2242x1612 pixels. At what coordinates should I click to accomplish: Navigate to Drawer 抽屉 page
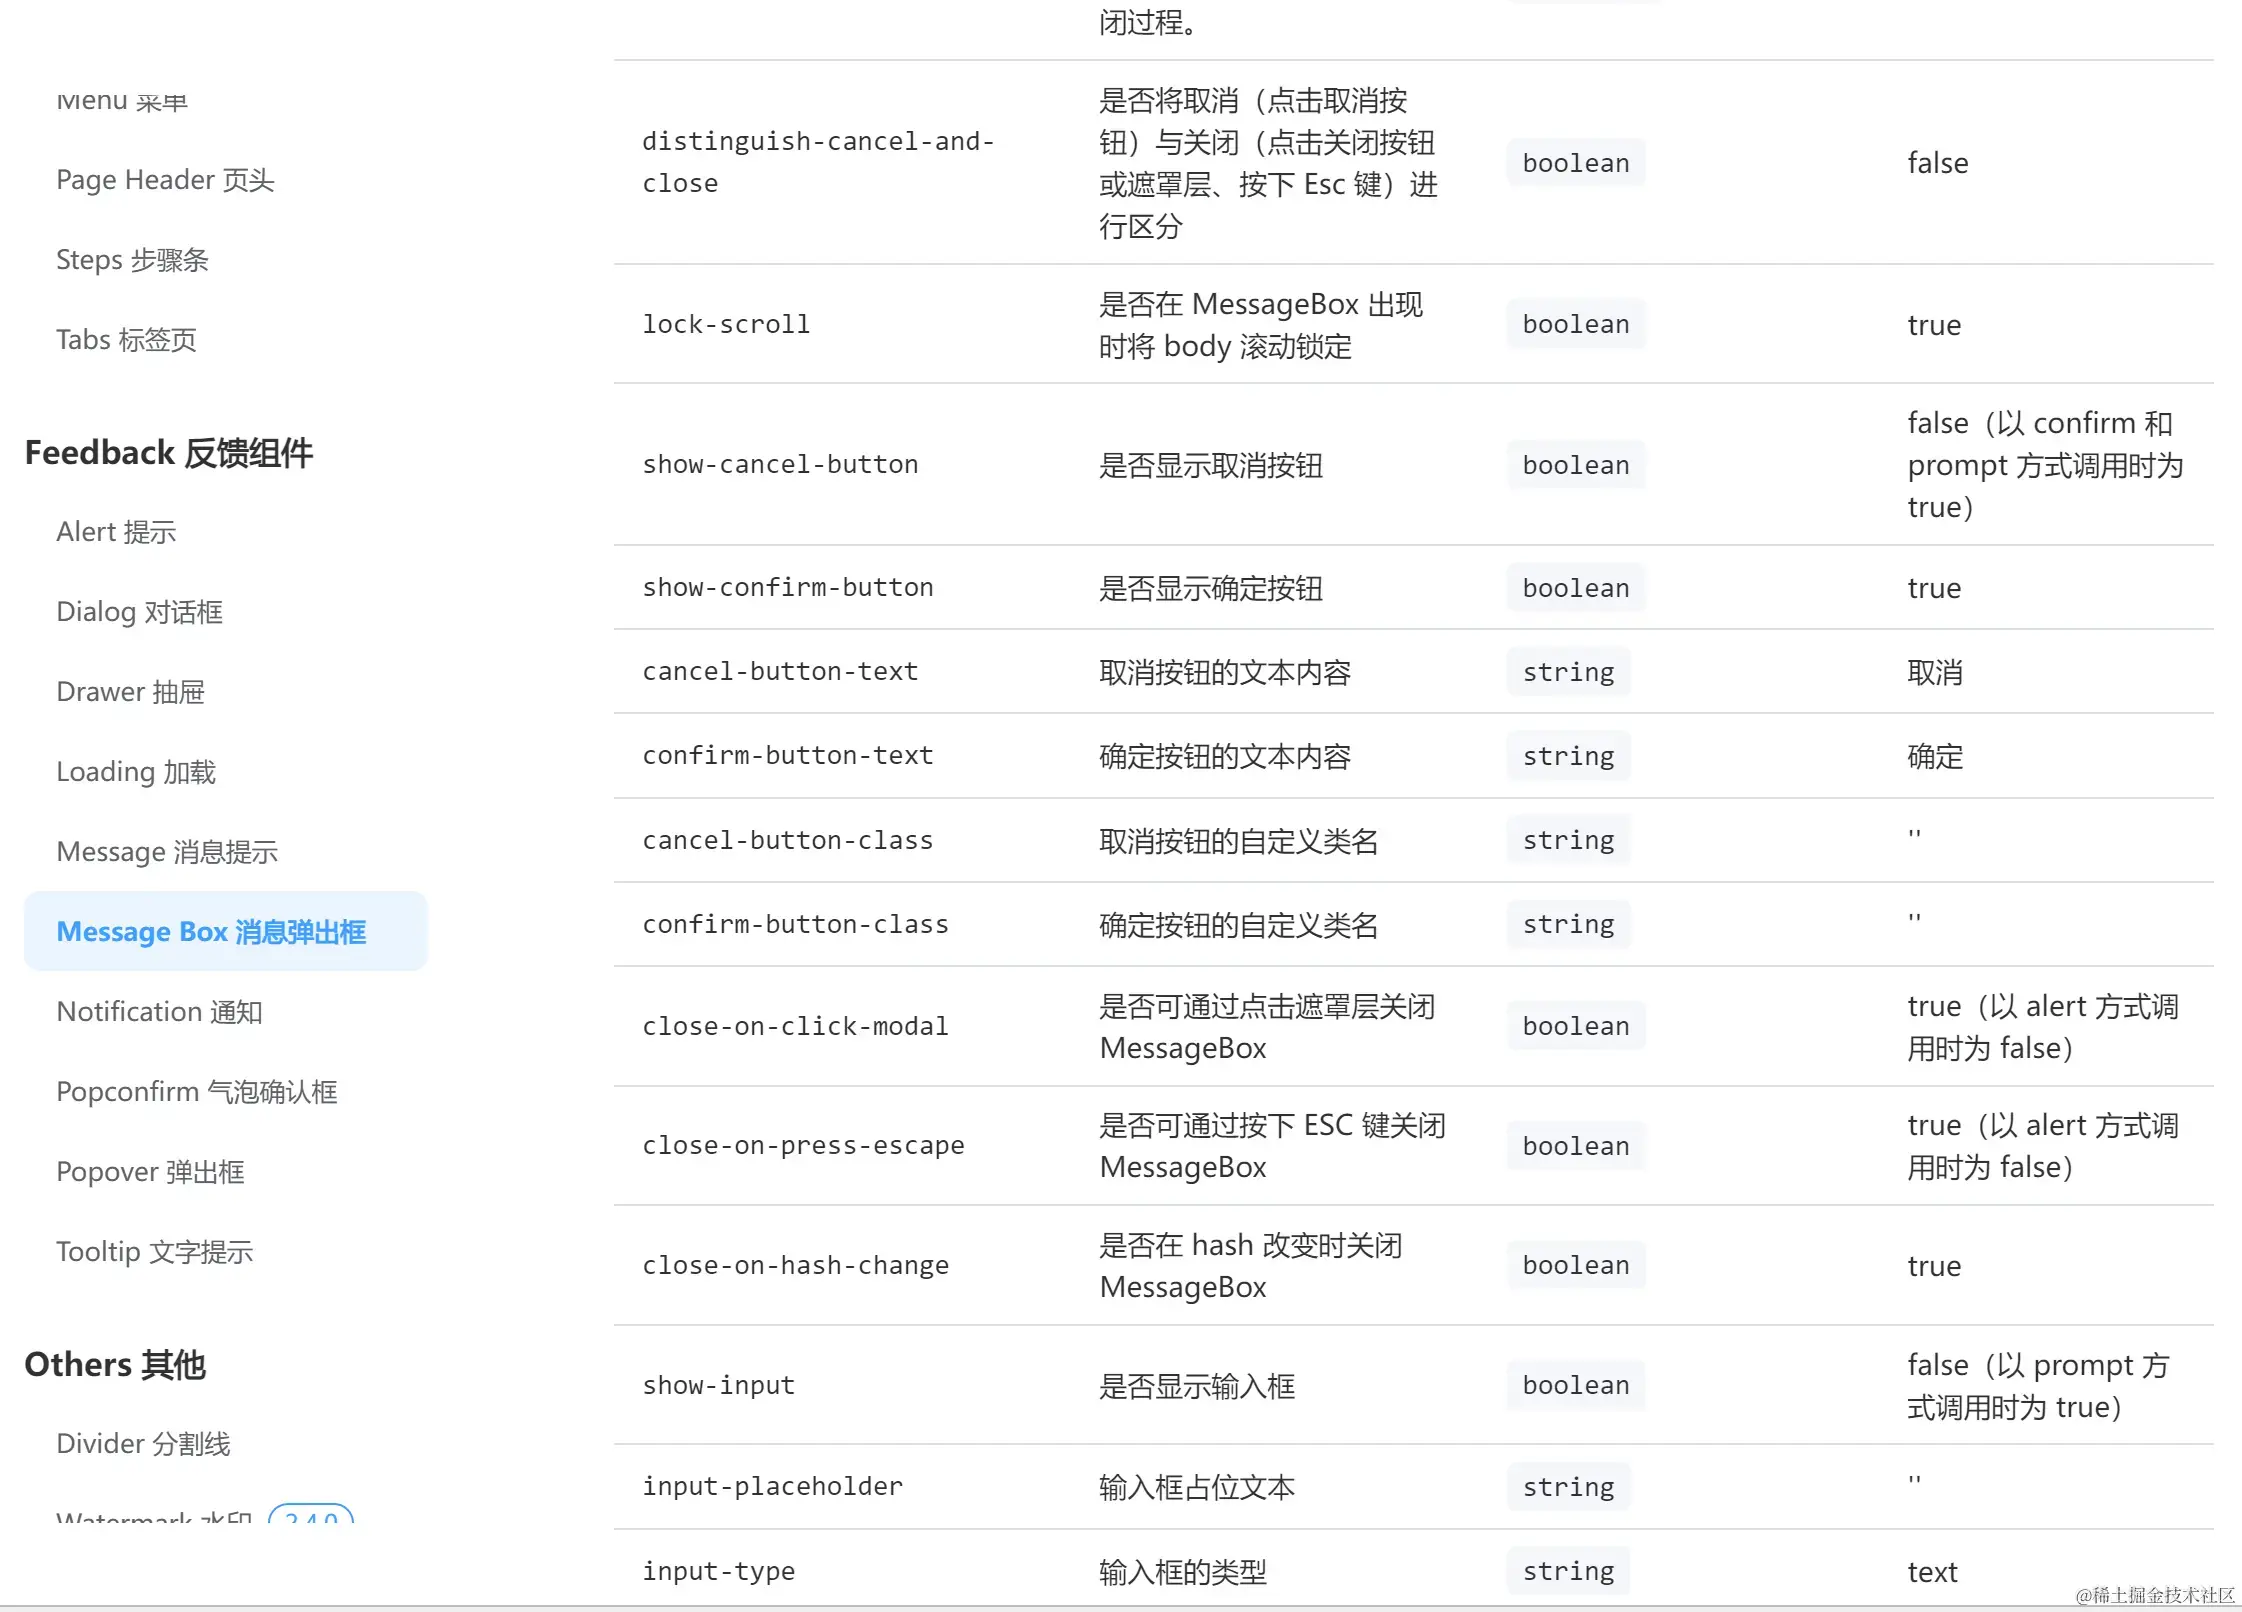(x=130, y=692)
